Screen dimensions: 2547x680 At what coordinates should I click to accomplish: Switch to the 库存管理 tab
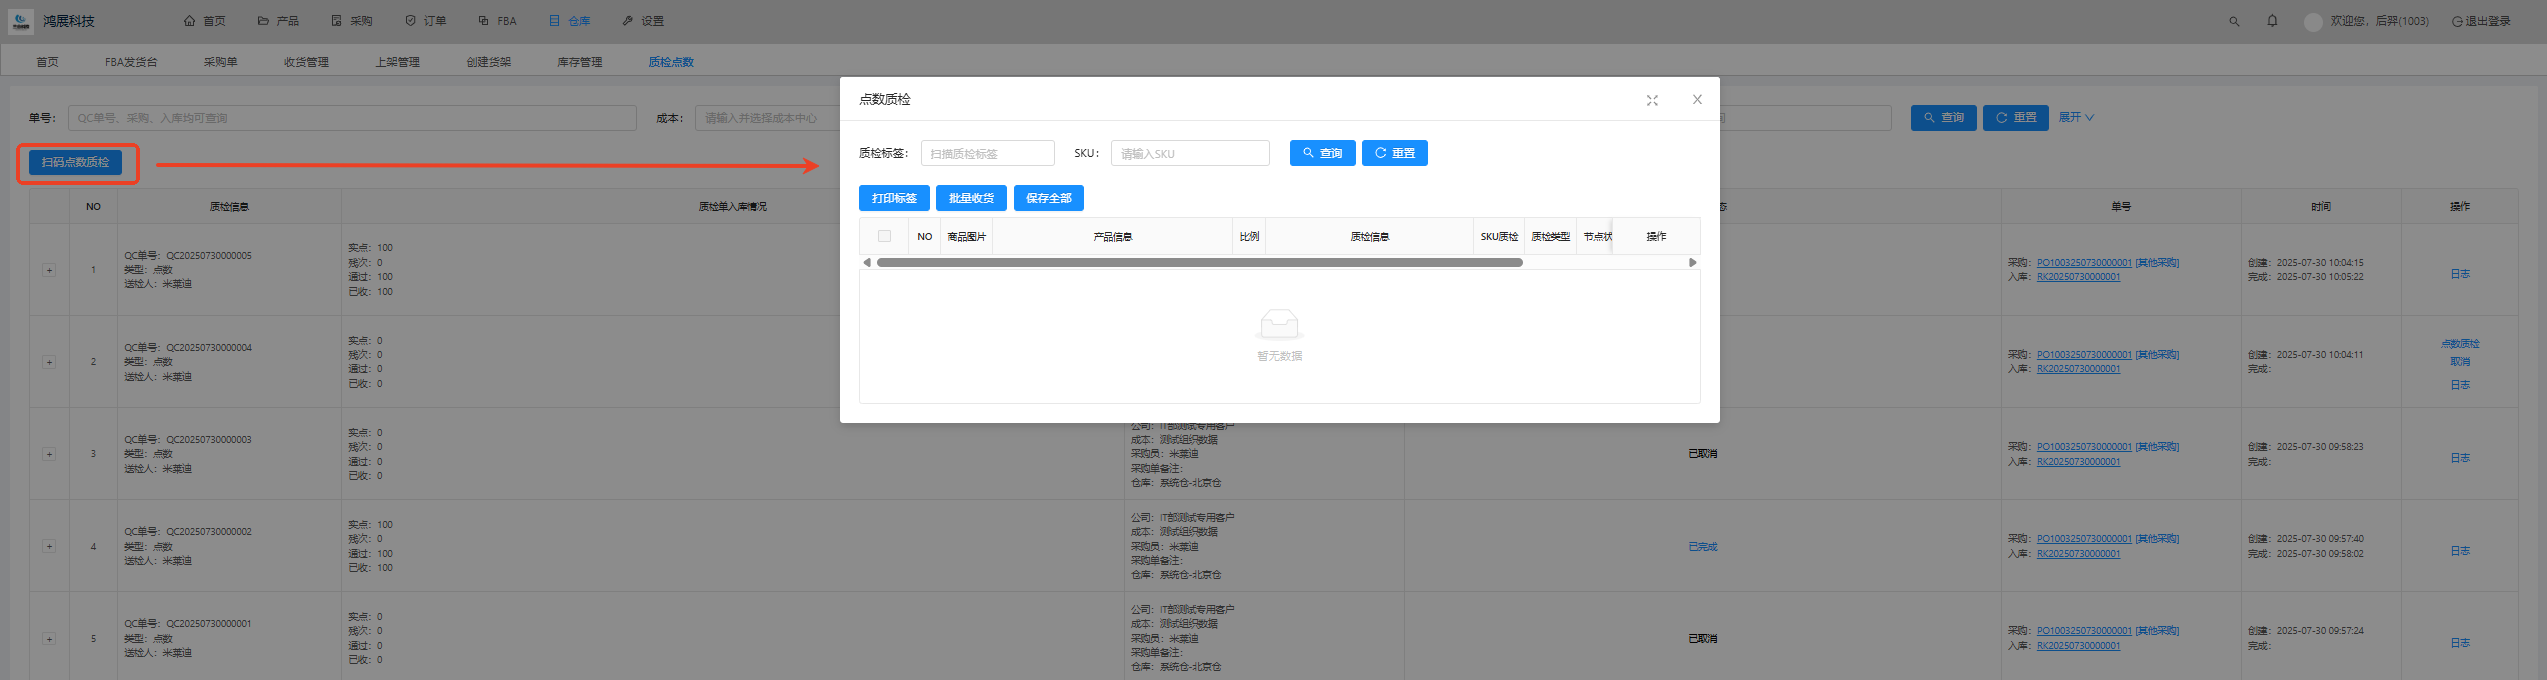pyautogui.click(x=579, y=62)
